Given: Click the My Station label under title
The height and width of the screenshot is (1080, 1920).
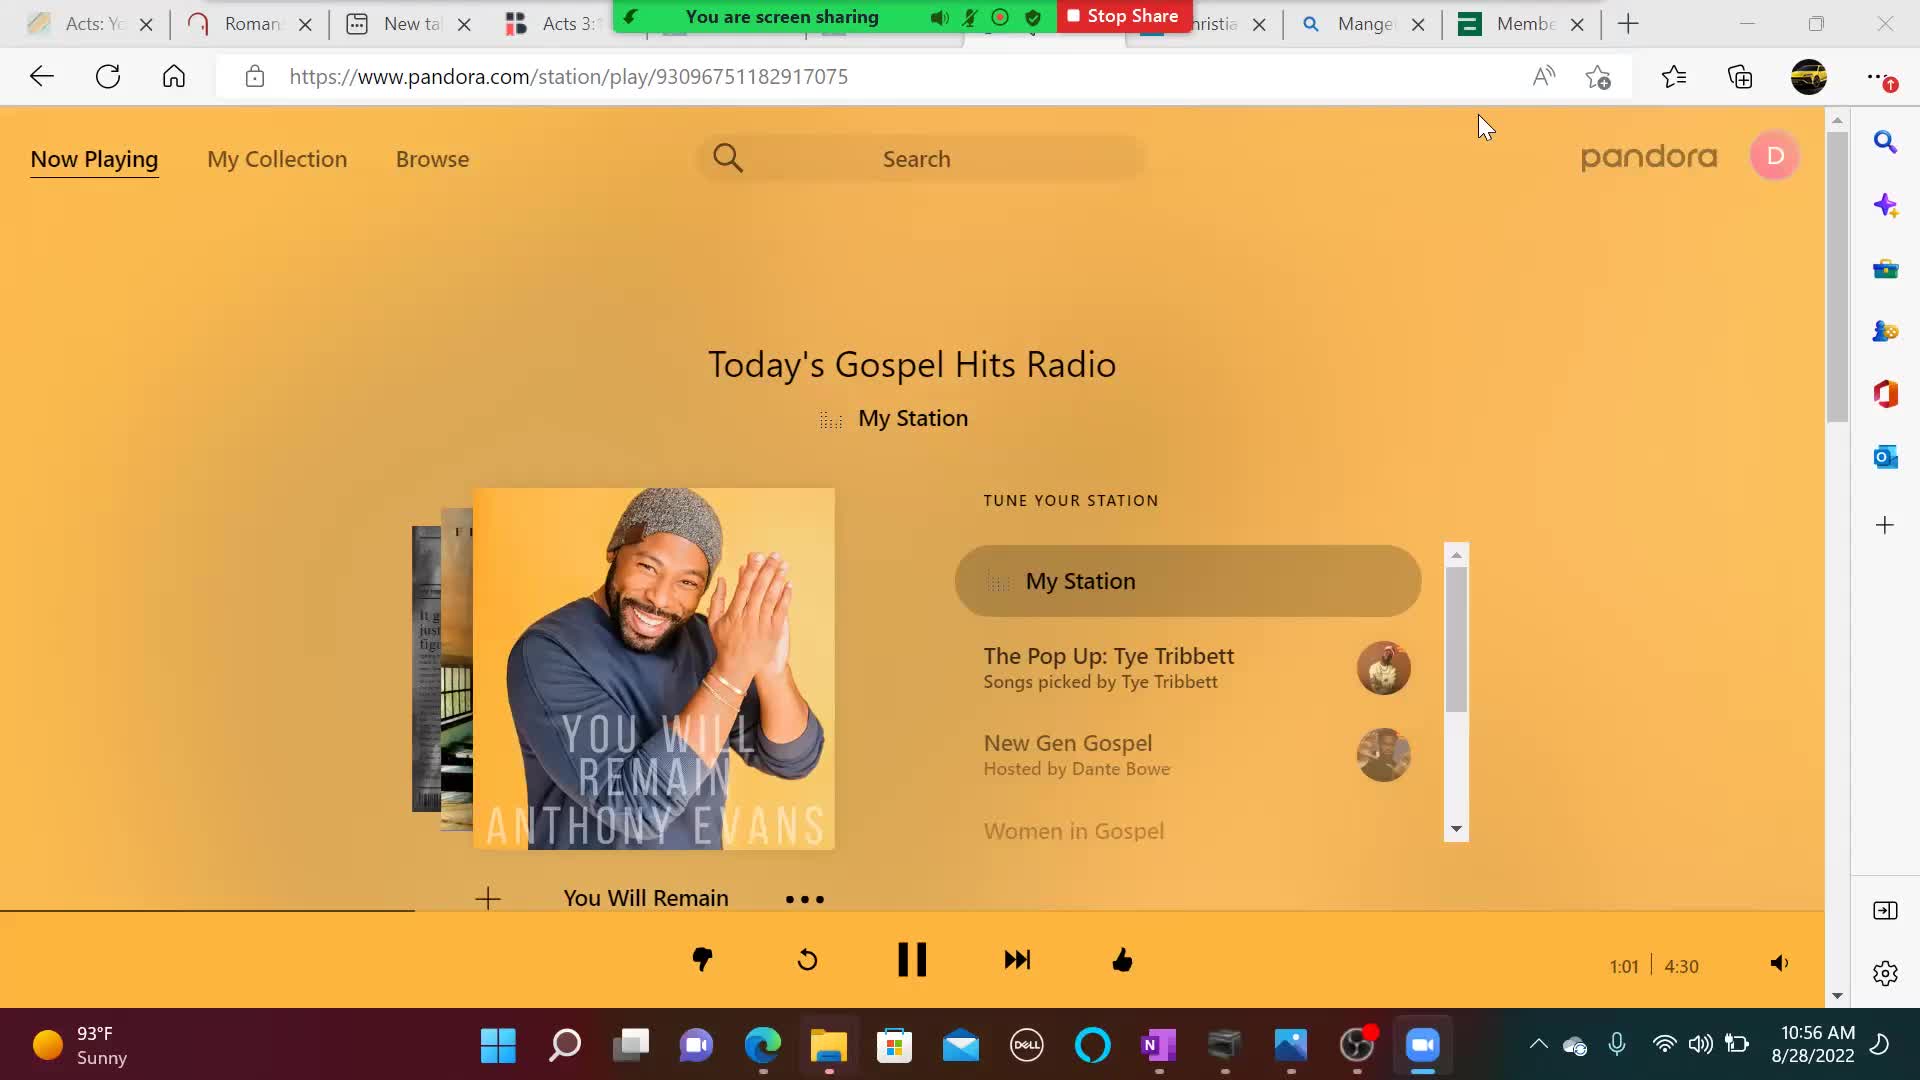Looking at the screenshot, I should [x=913, y=418].
